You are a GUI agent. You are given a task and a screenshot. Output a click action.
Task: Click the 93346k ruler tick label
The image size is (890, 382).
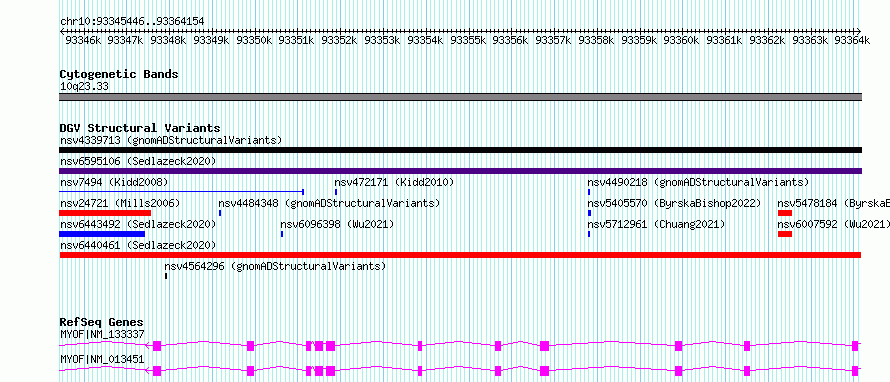(83, 40)
